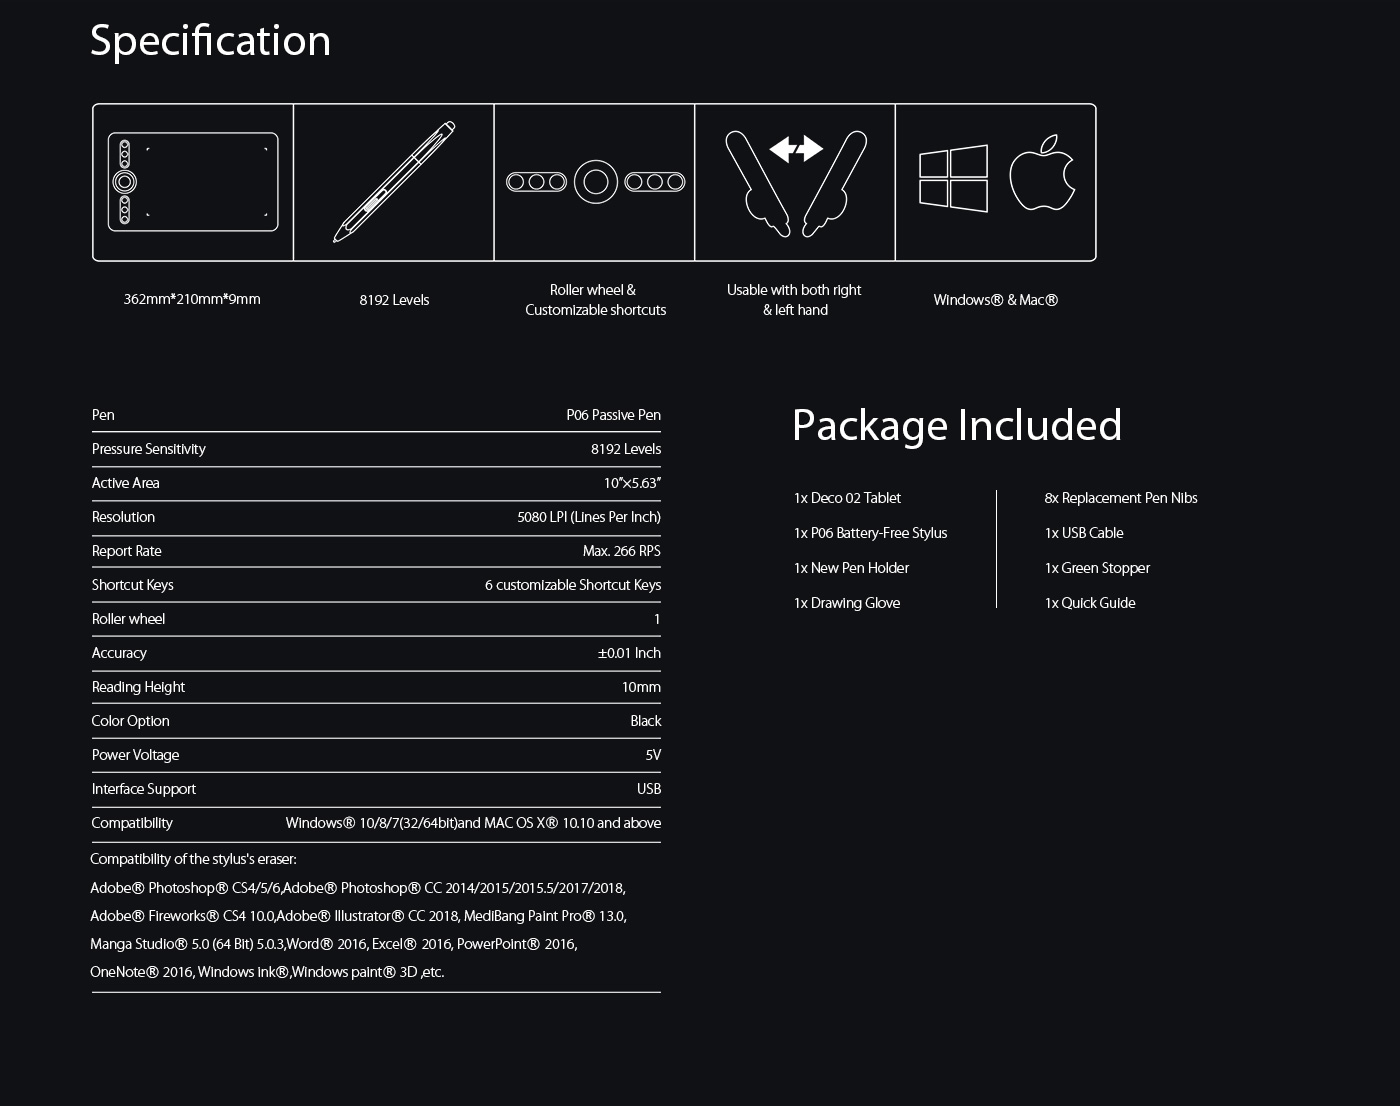Select the Report Rate row label
Viewport: 1400px width, 1106px height.
point(126,551)
